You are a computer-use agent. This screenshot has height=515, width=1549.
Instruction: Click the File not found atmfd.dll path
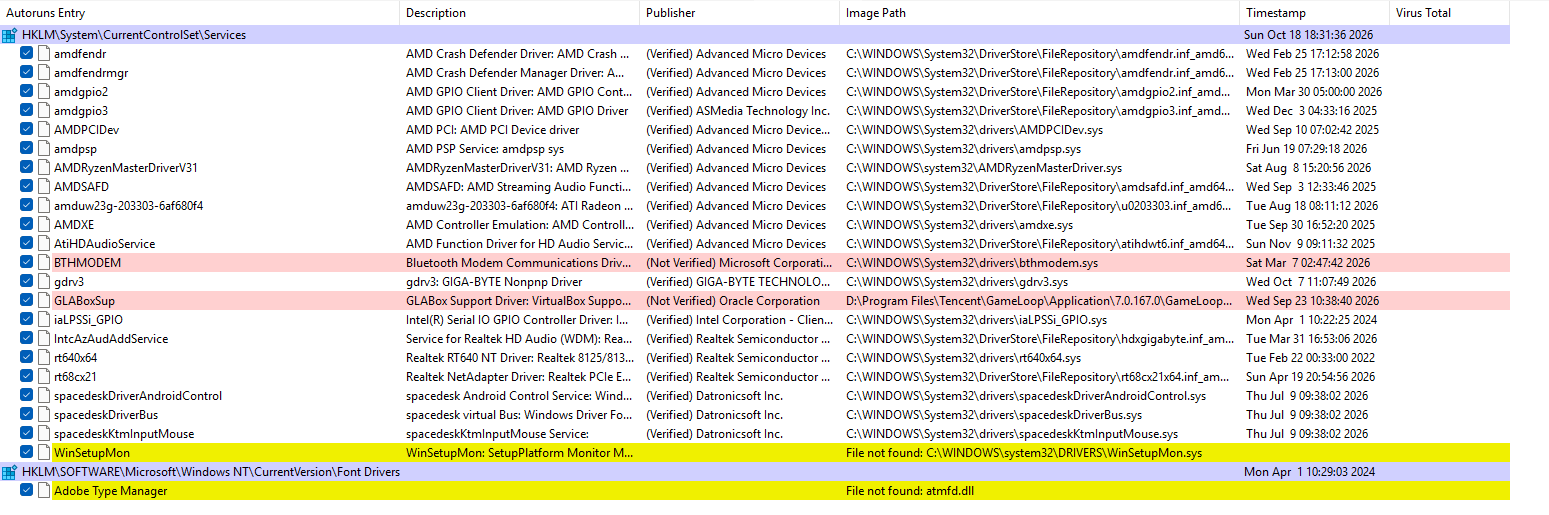[x=908, y=491]
